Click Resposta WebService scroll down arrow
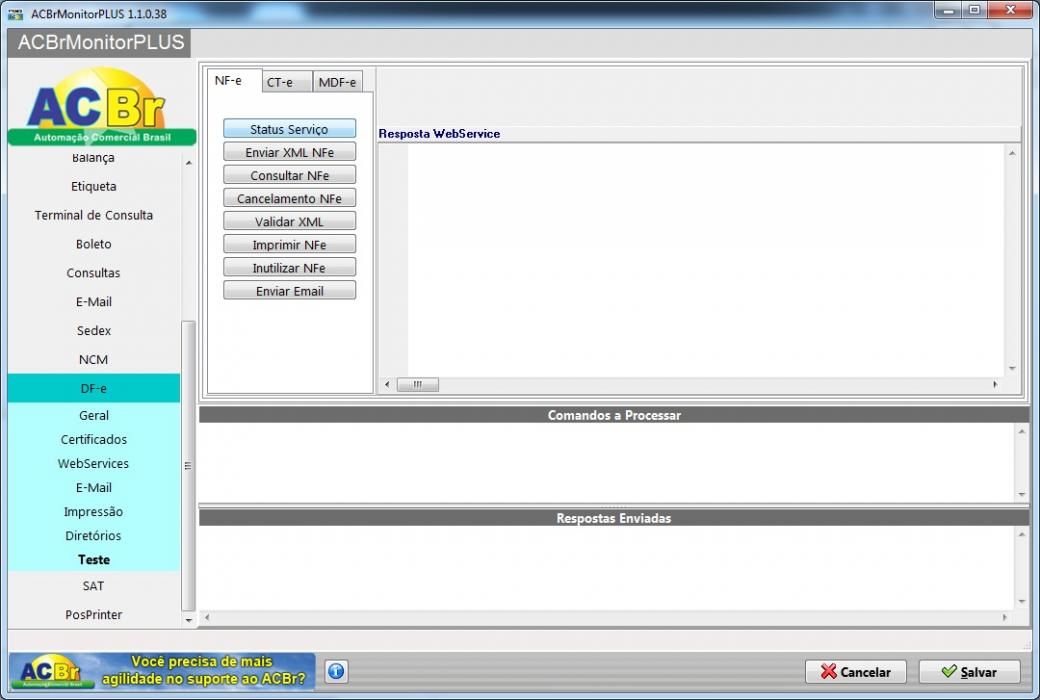Image resolution: width=1040 pixels, height=700 pixels. coord(1012,368)
